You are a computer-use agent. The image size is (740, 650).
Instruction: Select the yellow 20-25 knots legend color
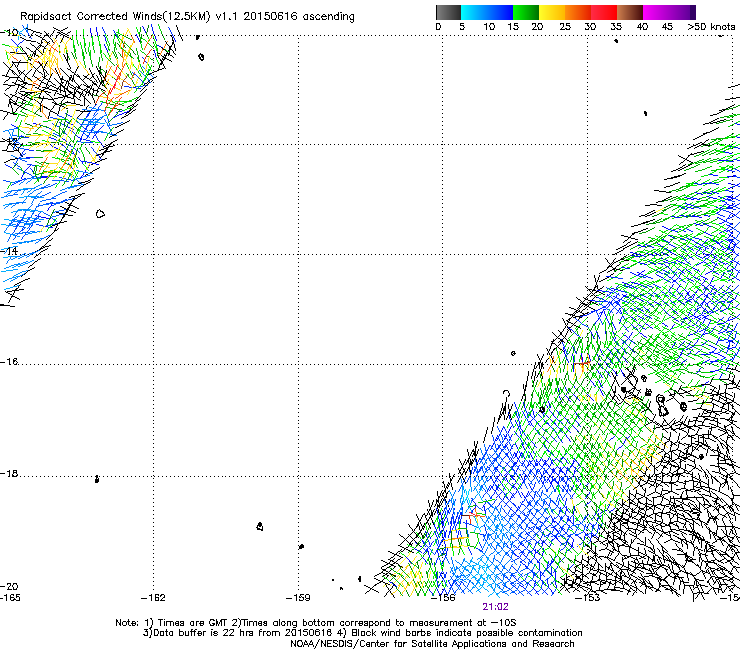click(552, 12)
